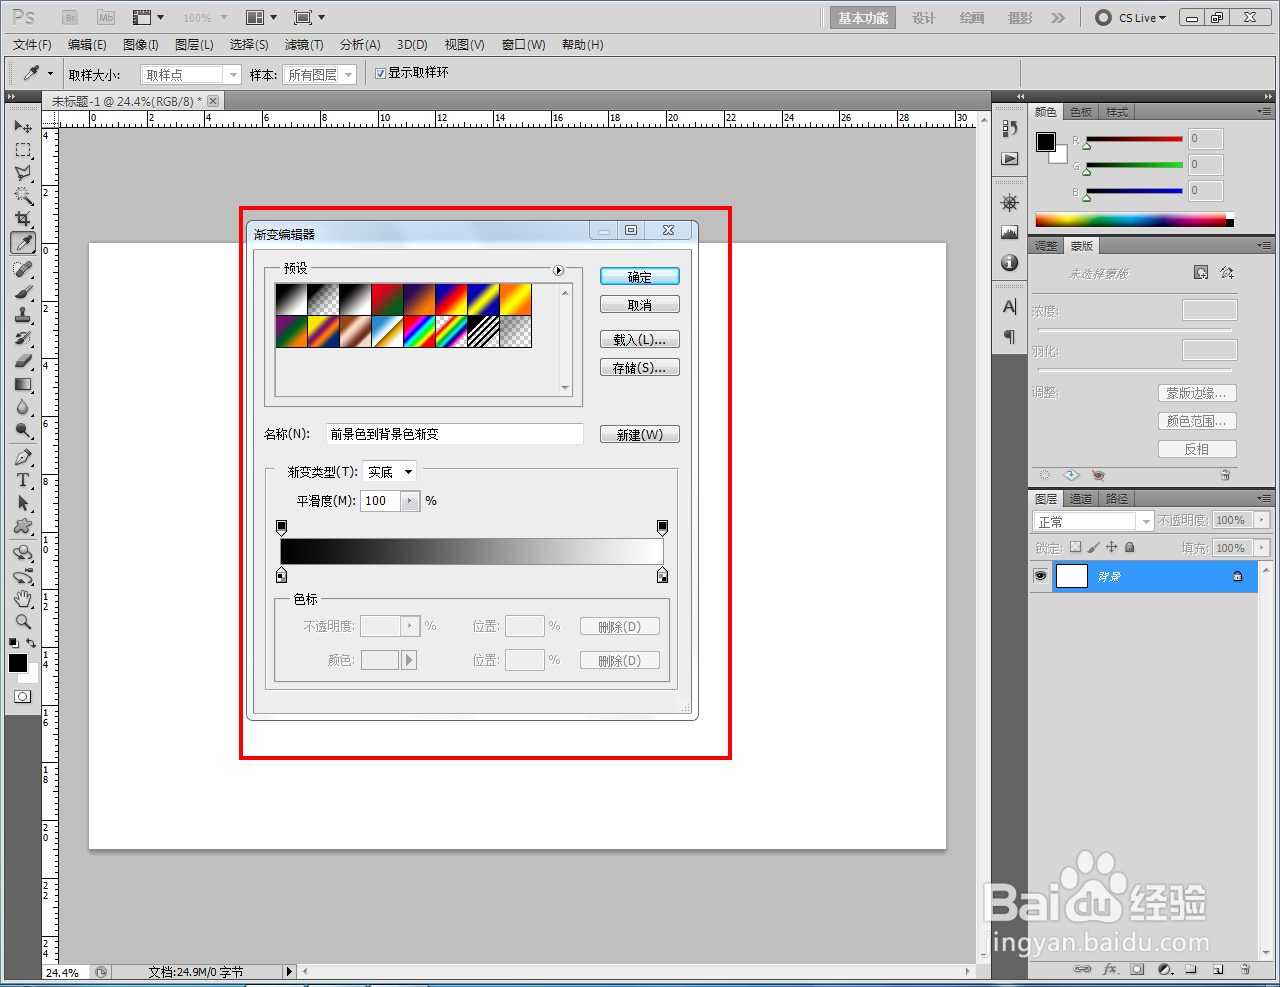Select the Rectangular Marquee tool

coord(23,150)
